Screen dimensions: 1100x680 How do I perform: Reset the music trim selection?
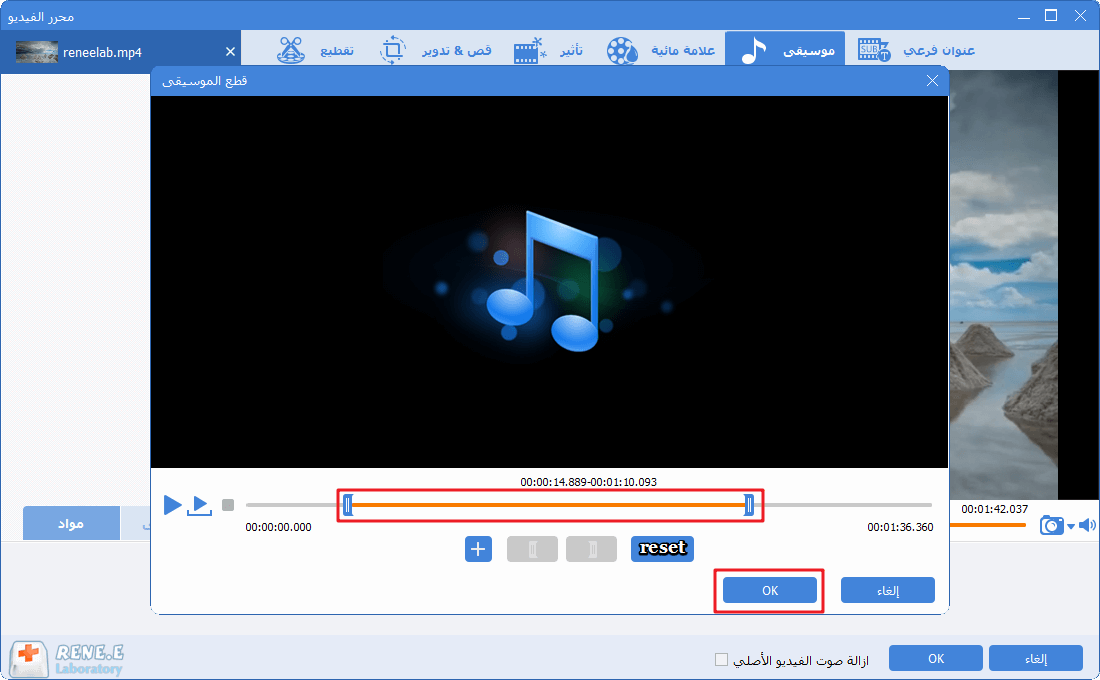662,549
